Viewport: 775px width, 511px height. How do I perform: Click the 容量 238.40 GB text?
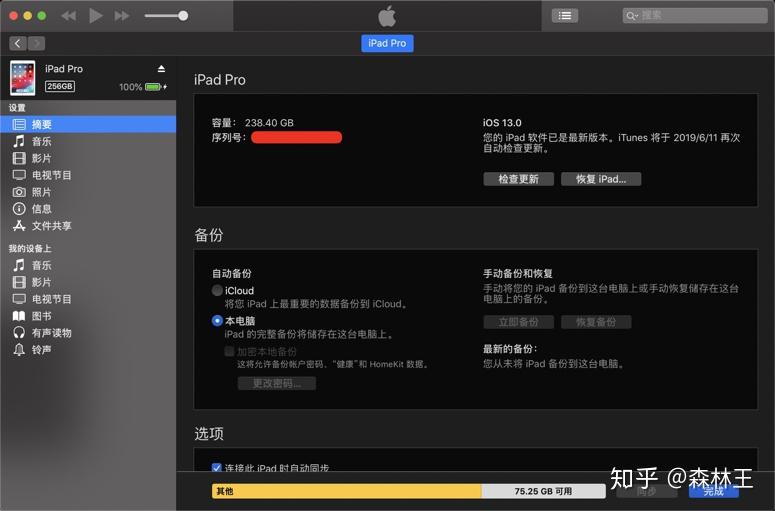click(x=253, y=123)
